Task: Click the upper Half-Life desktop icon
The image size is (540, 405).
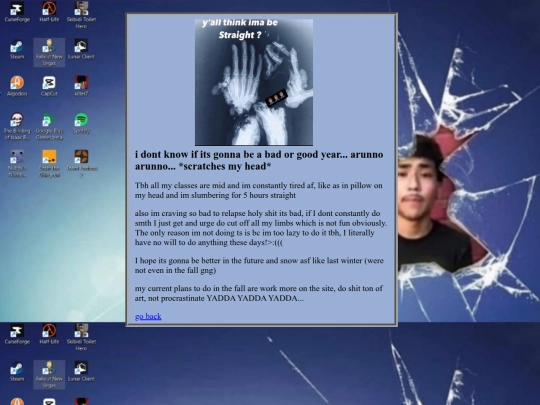Action: 49,12
